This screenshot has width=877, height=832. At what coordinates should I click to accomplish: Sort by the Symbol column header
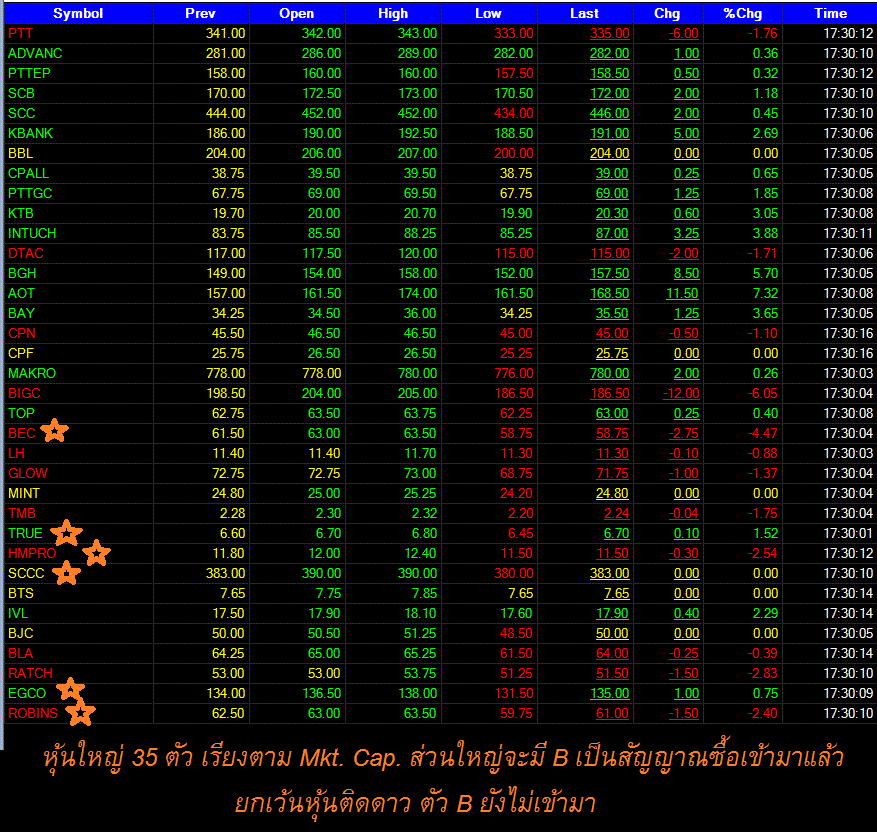click(78, 13)
